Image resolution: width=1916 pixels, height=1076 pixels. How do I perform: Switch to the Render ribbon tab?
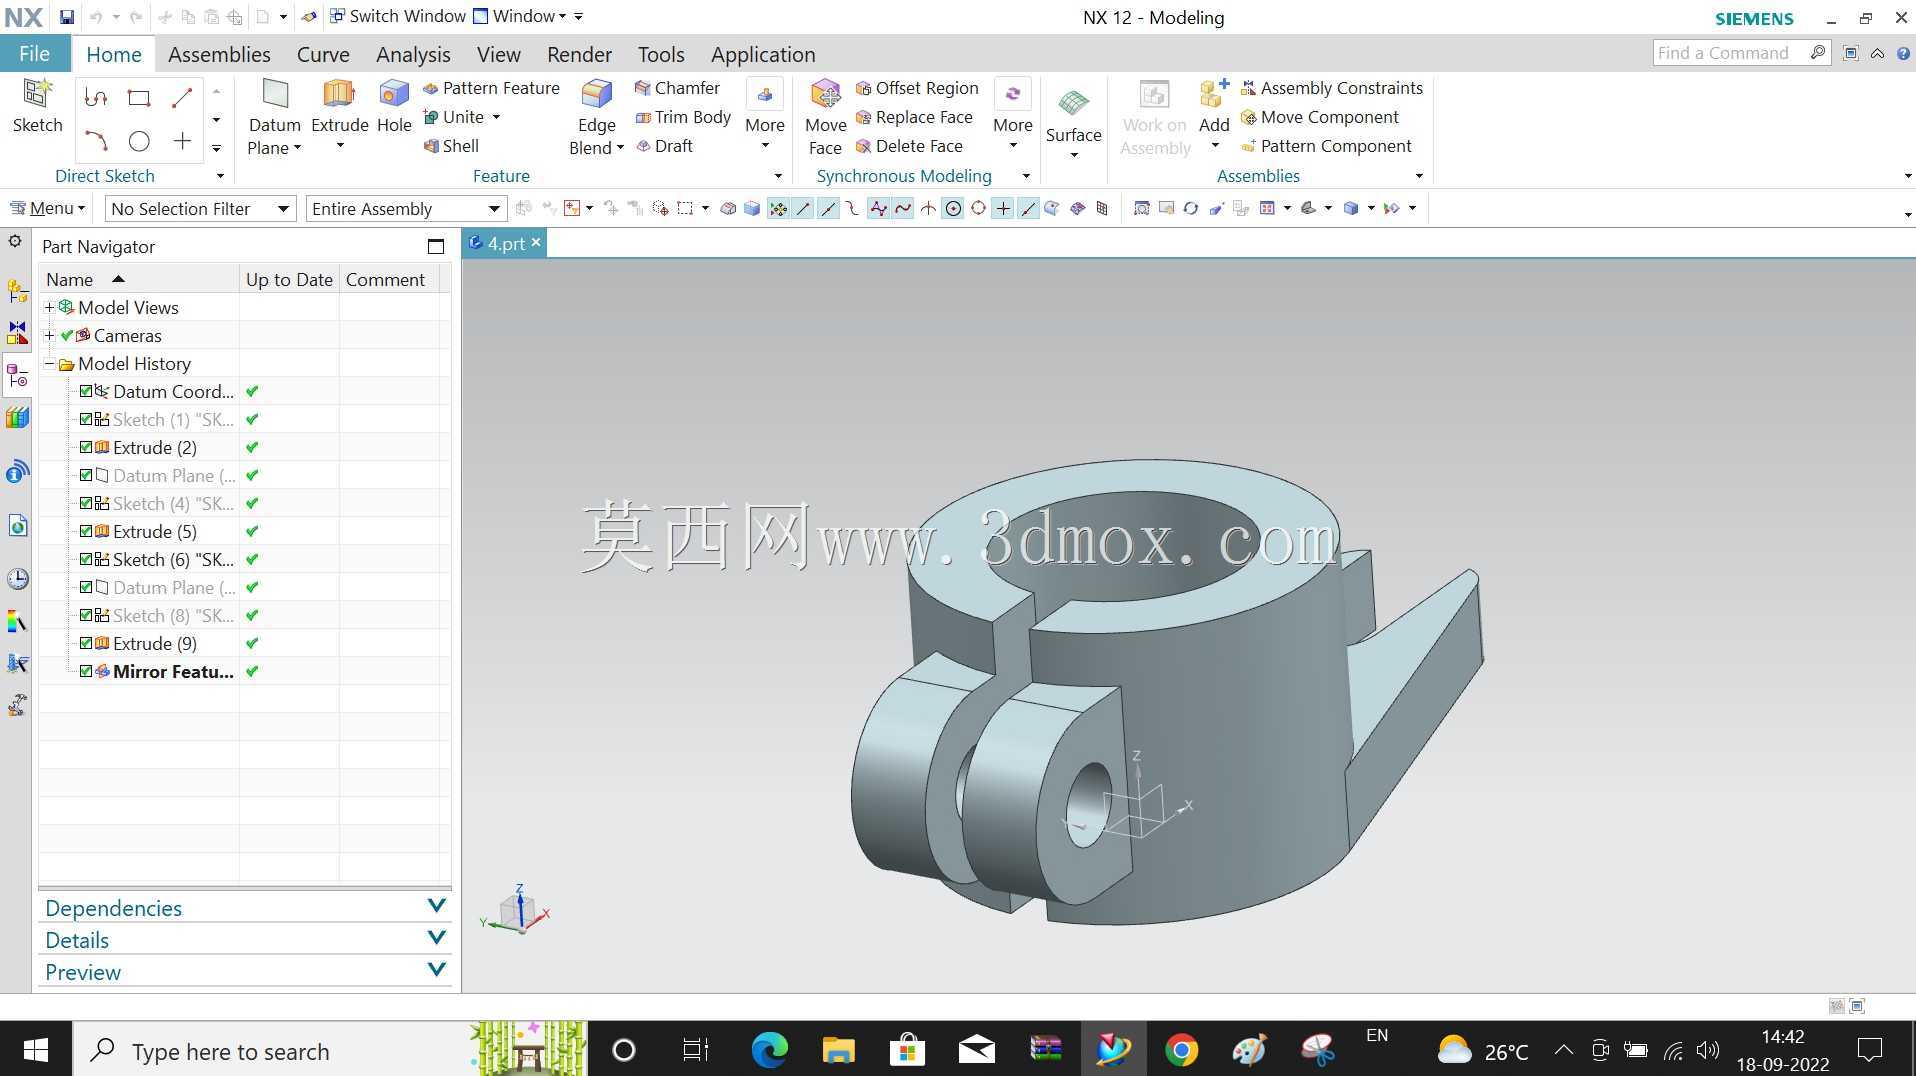[x=579, y=54]
